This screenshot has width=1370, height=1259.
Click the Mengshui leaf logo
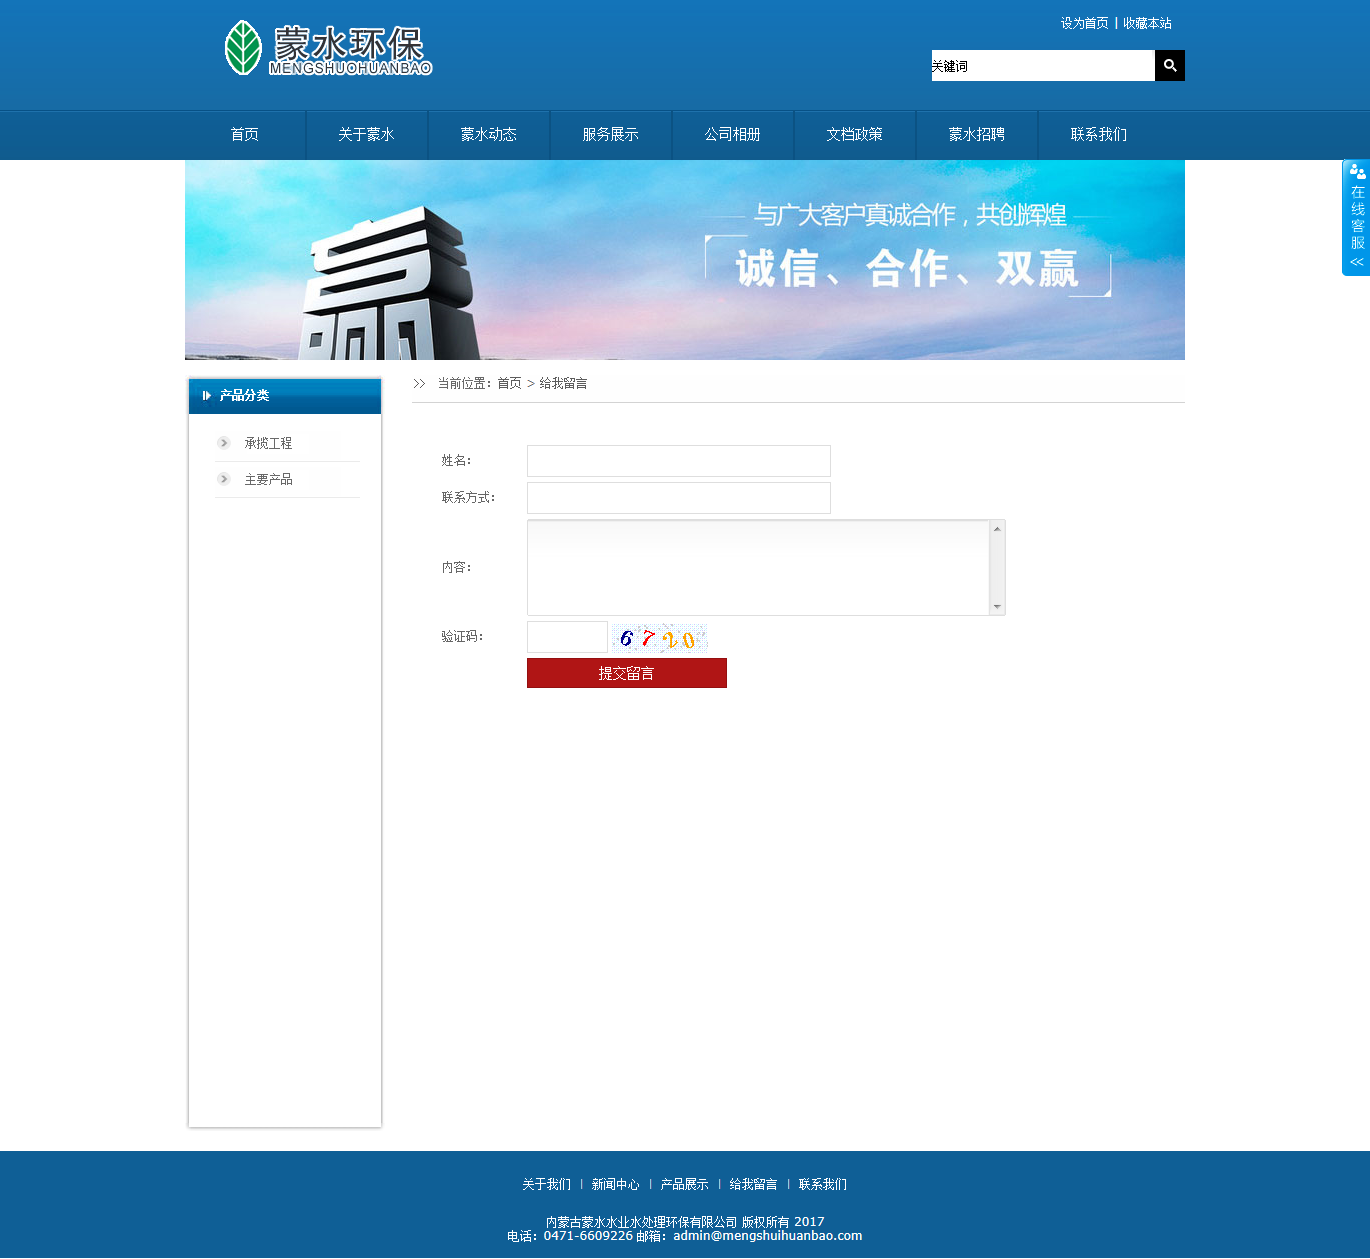coord(243,48)
